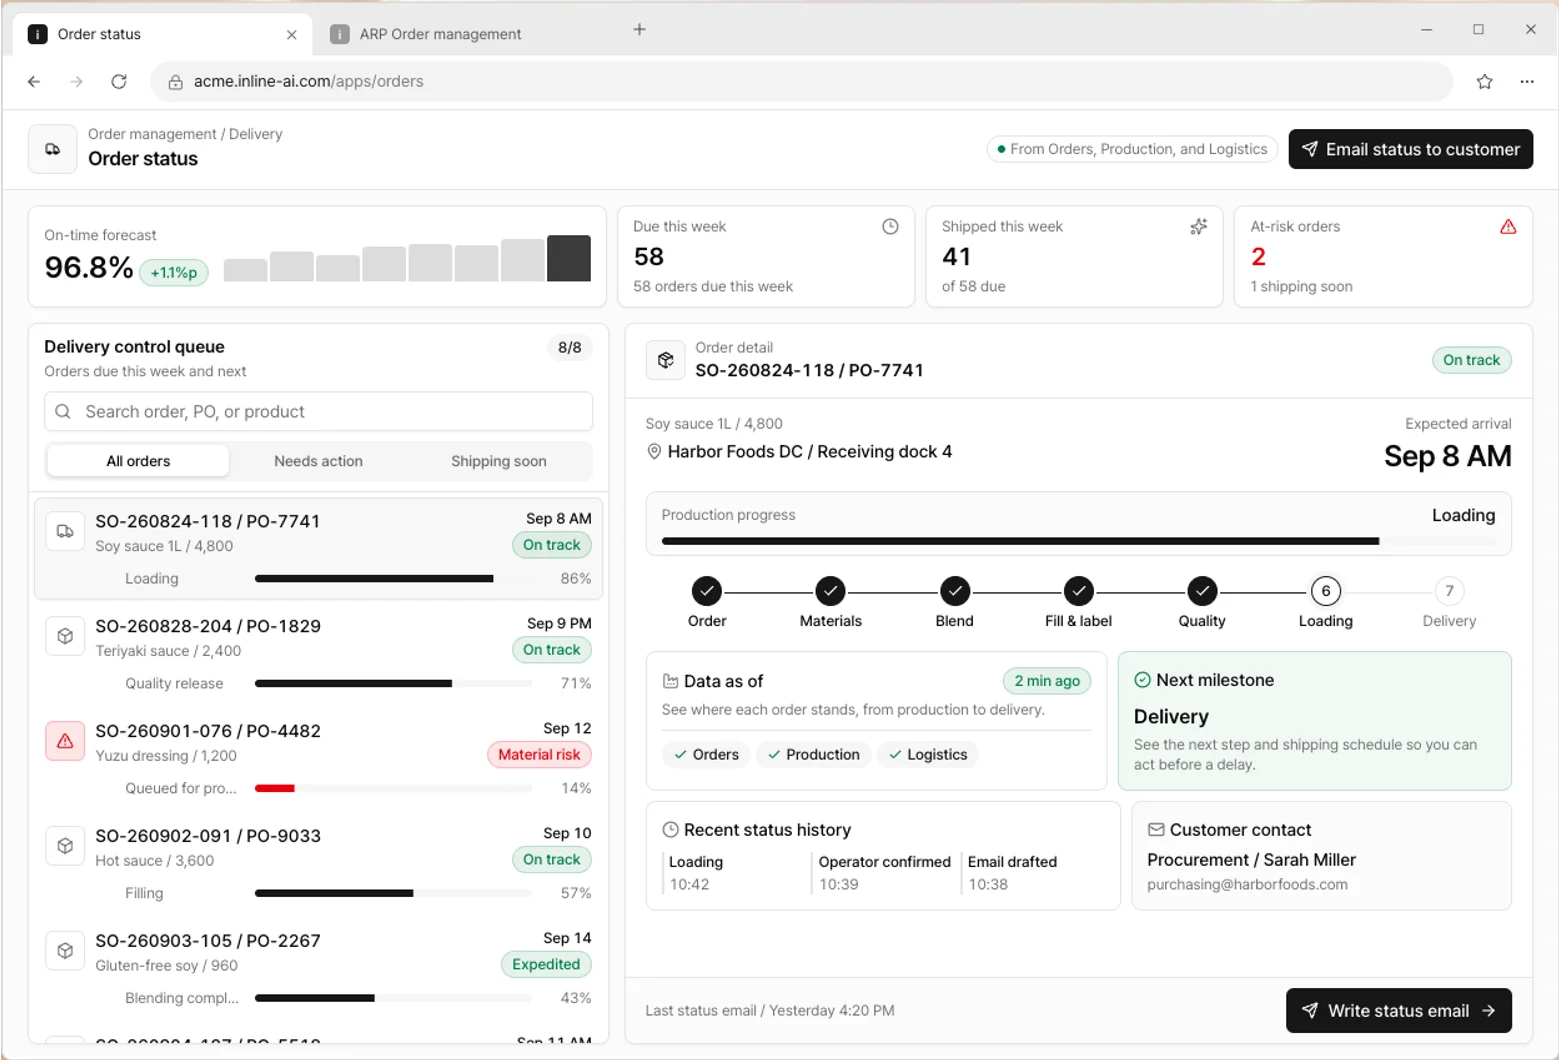
Task: Click the +1.1%p forecast change badge
Action: pos(174,272)
